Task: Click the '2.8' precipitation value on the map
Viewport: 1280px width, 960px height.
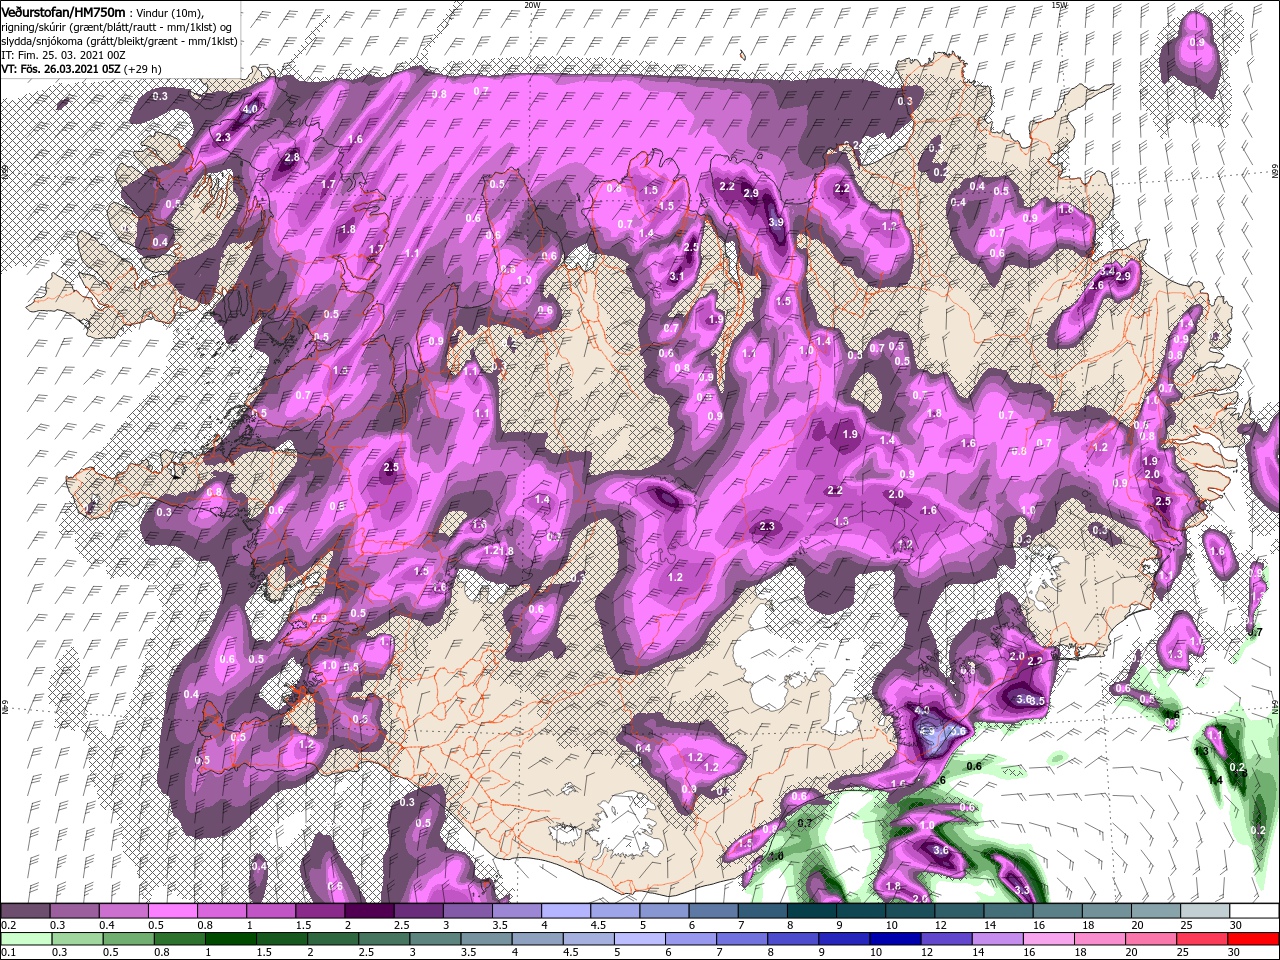Action: coord(292,157)
